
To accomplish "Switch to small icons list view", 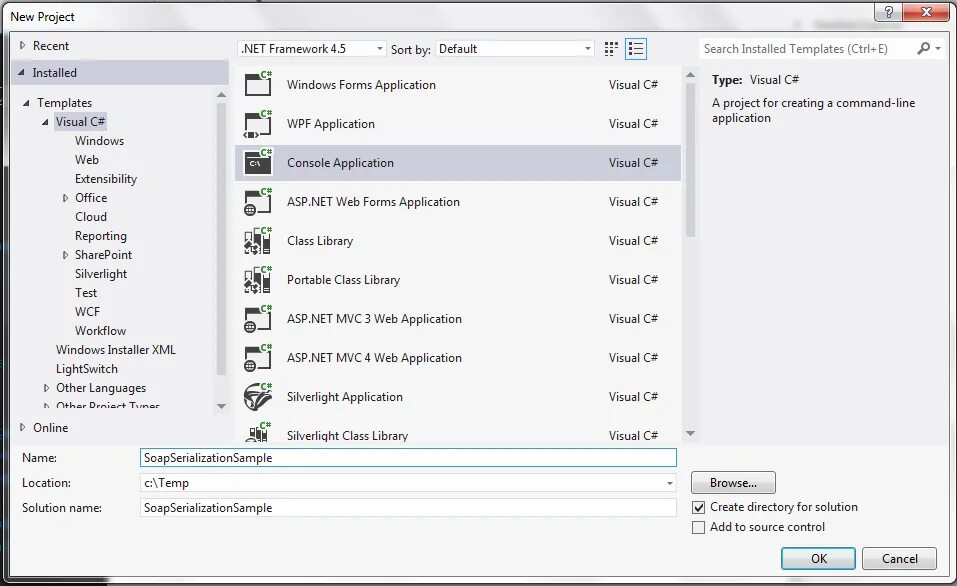I will [636, 49].
